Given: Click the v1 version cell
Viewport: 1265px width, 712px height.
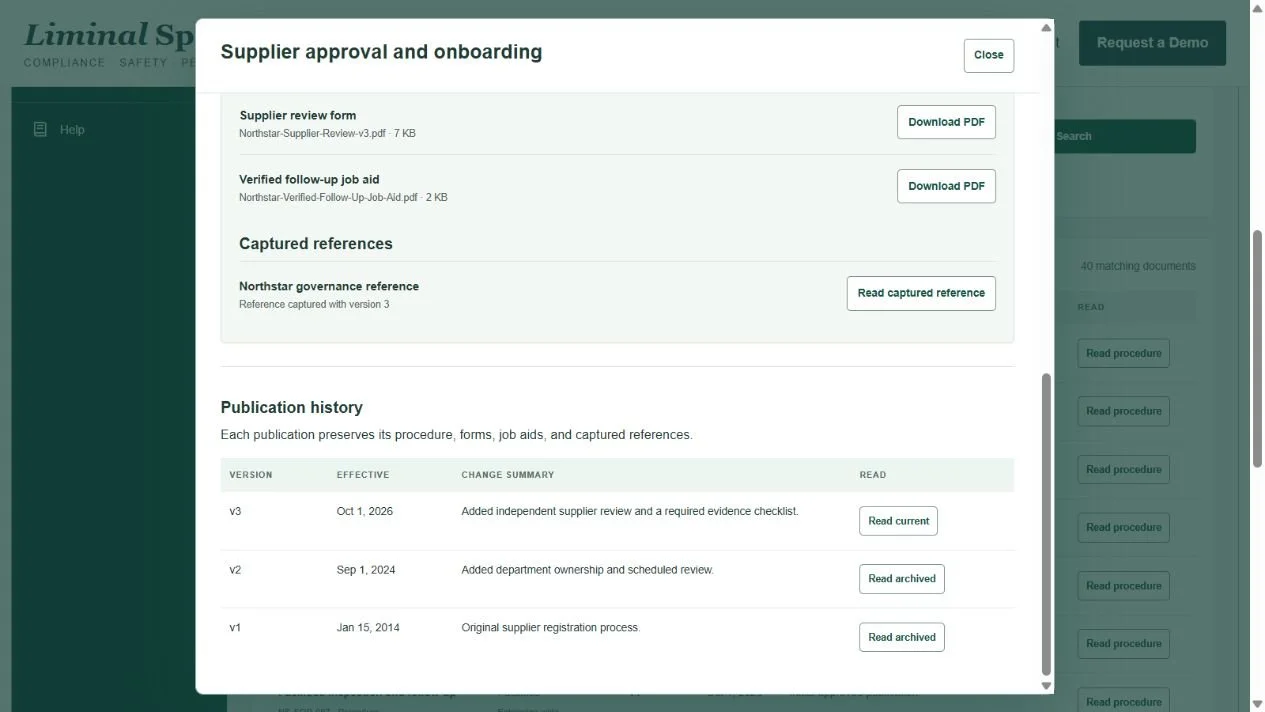Looking at the screenshot, I should click(235, 628).
